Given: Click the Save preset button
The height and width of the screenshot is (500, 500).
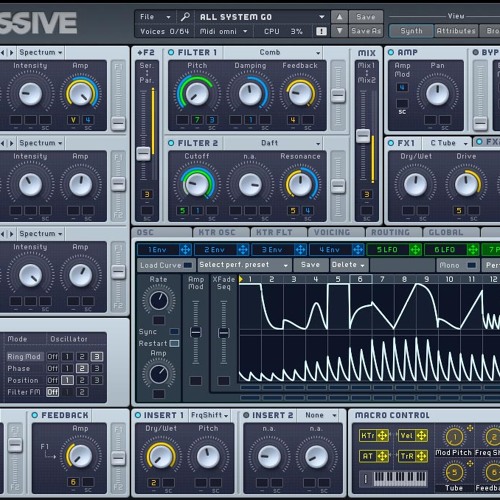Looking at the screenshot, I should (x=366, y=17).
